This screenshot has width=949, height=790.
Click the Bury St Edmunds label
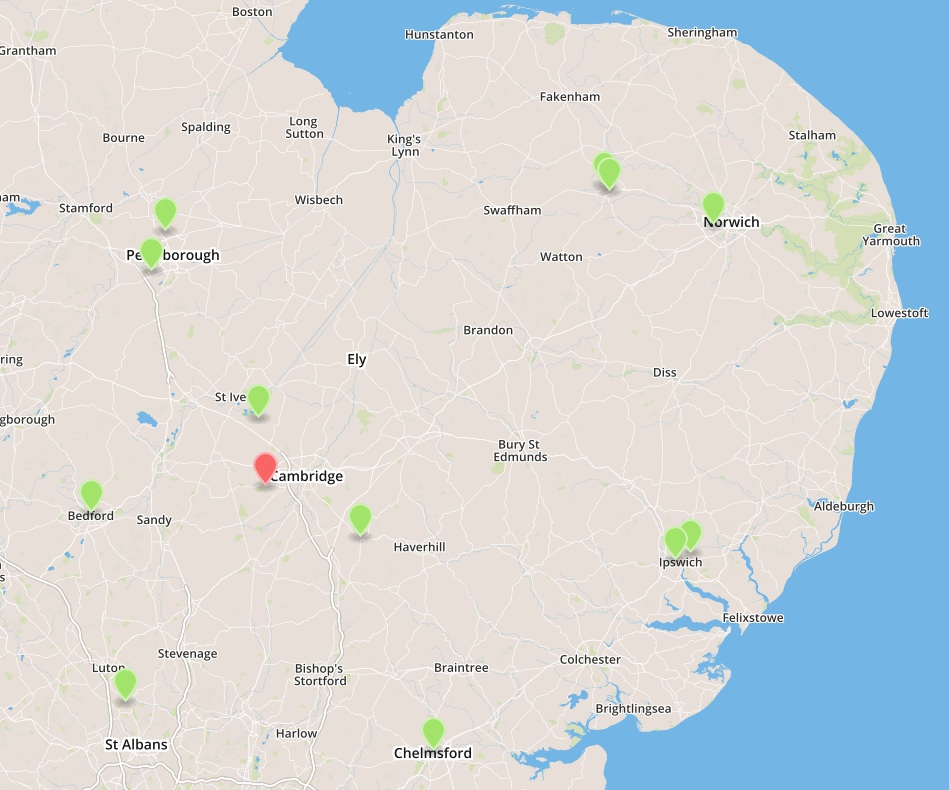520,451
